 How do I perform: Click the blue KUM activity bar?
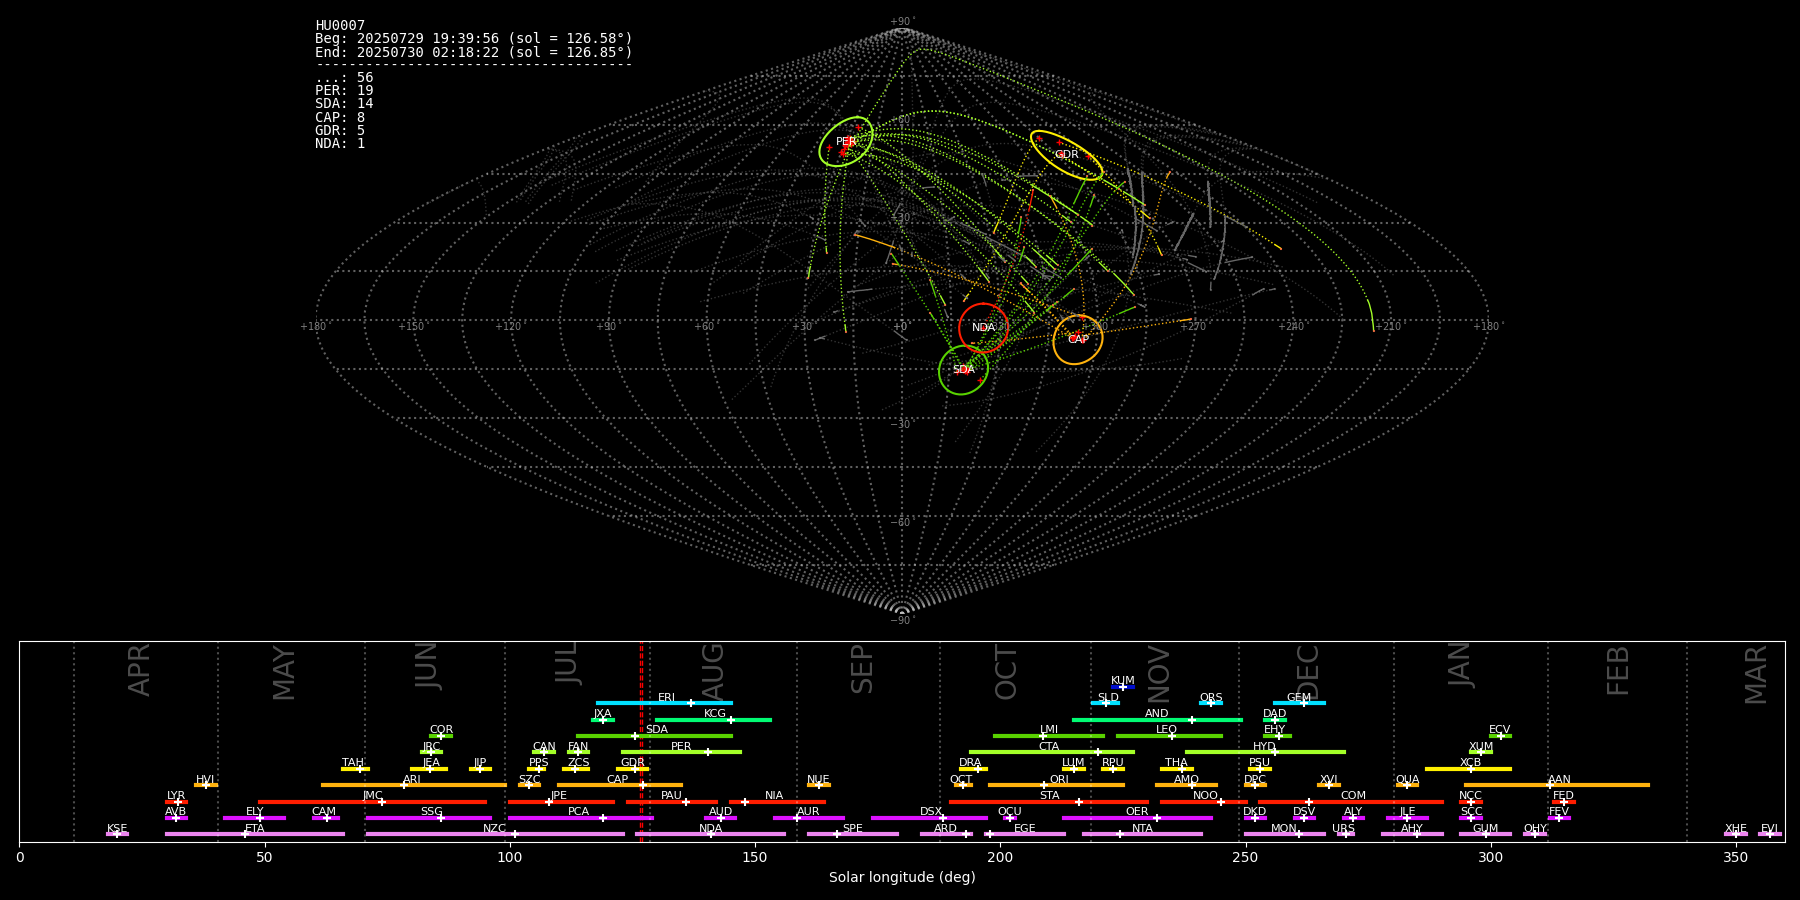click(x=1123, y=687)
